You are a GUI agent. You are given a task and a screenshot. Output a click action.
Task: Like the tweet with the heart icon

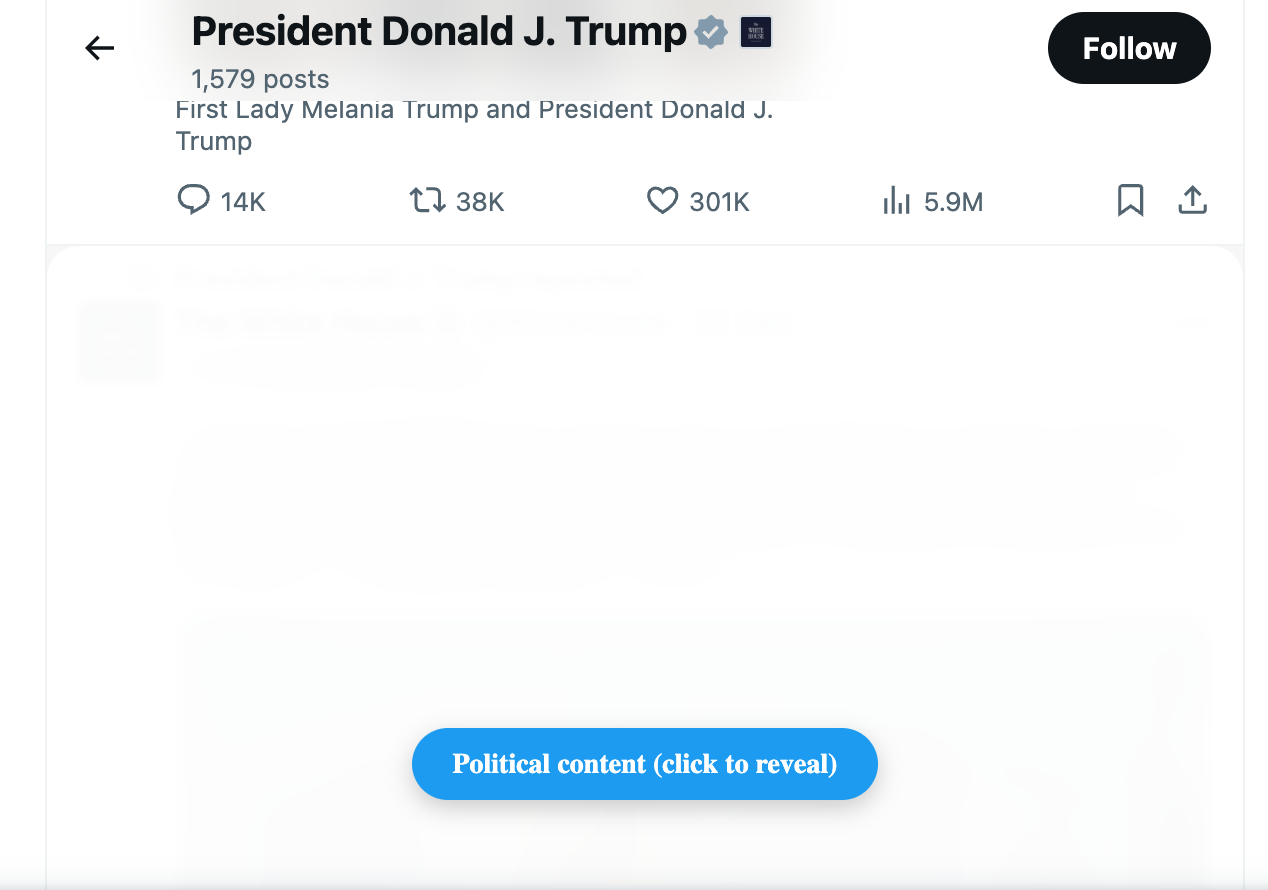(662, 201)
